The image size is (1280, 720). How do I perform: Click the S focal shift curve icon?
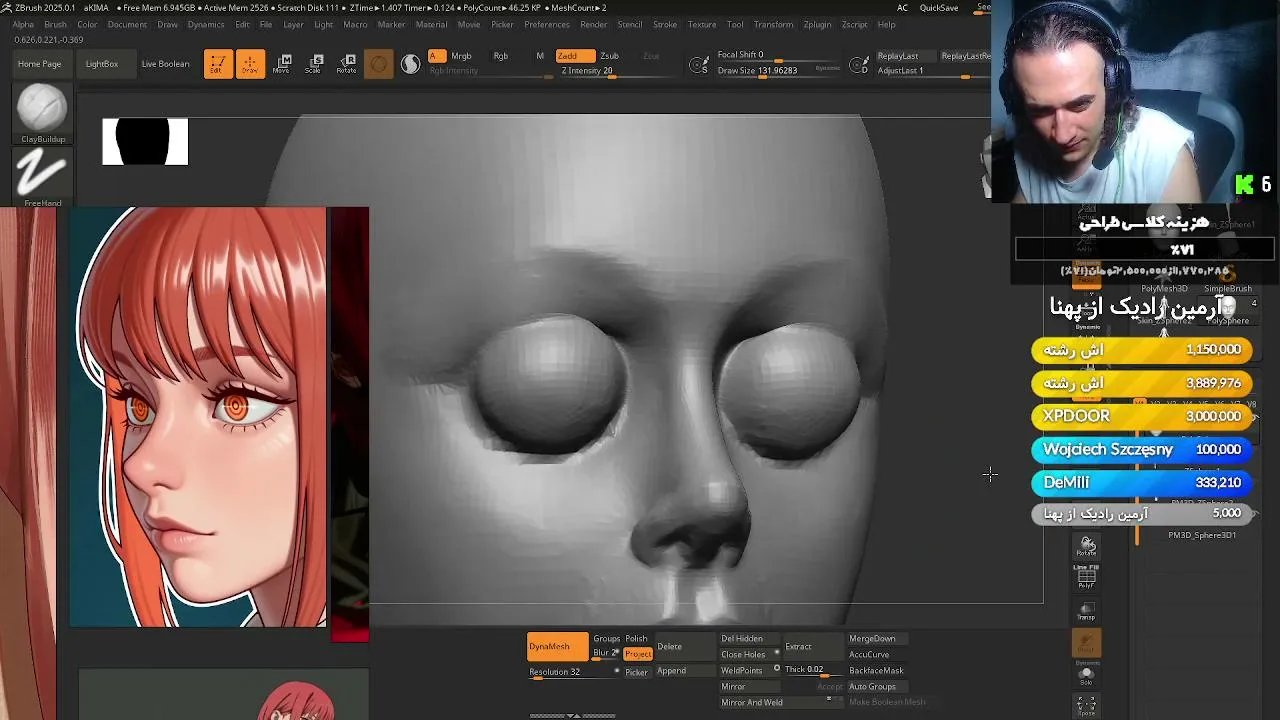pyautogui.click(x=700, y=66)
